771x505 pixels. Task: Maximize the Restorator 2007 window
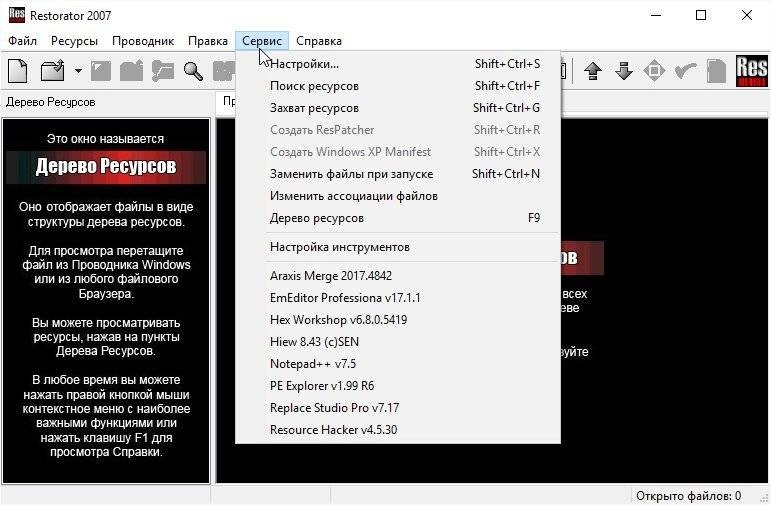coord(701,15)
